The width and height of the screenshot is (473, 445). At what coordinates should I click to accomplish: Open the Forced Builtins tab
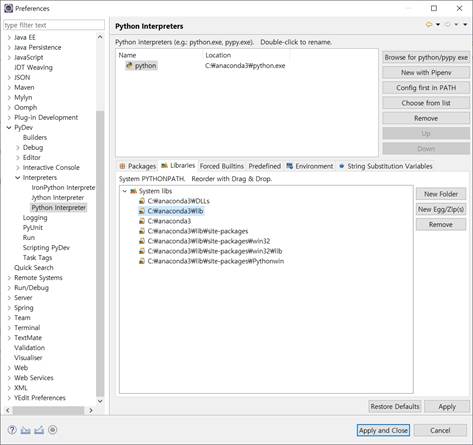coord(222,166)
